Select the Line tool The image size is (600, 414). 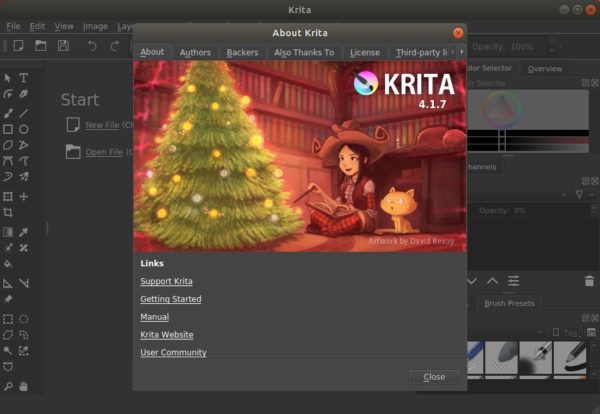point(24,113)
